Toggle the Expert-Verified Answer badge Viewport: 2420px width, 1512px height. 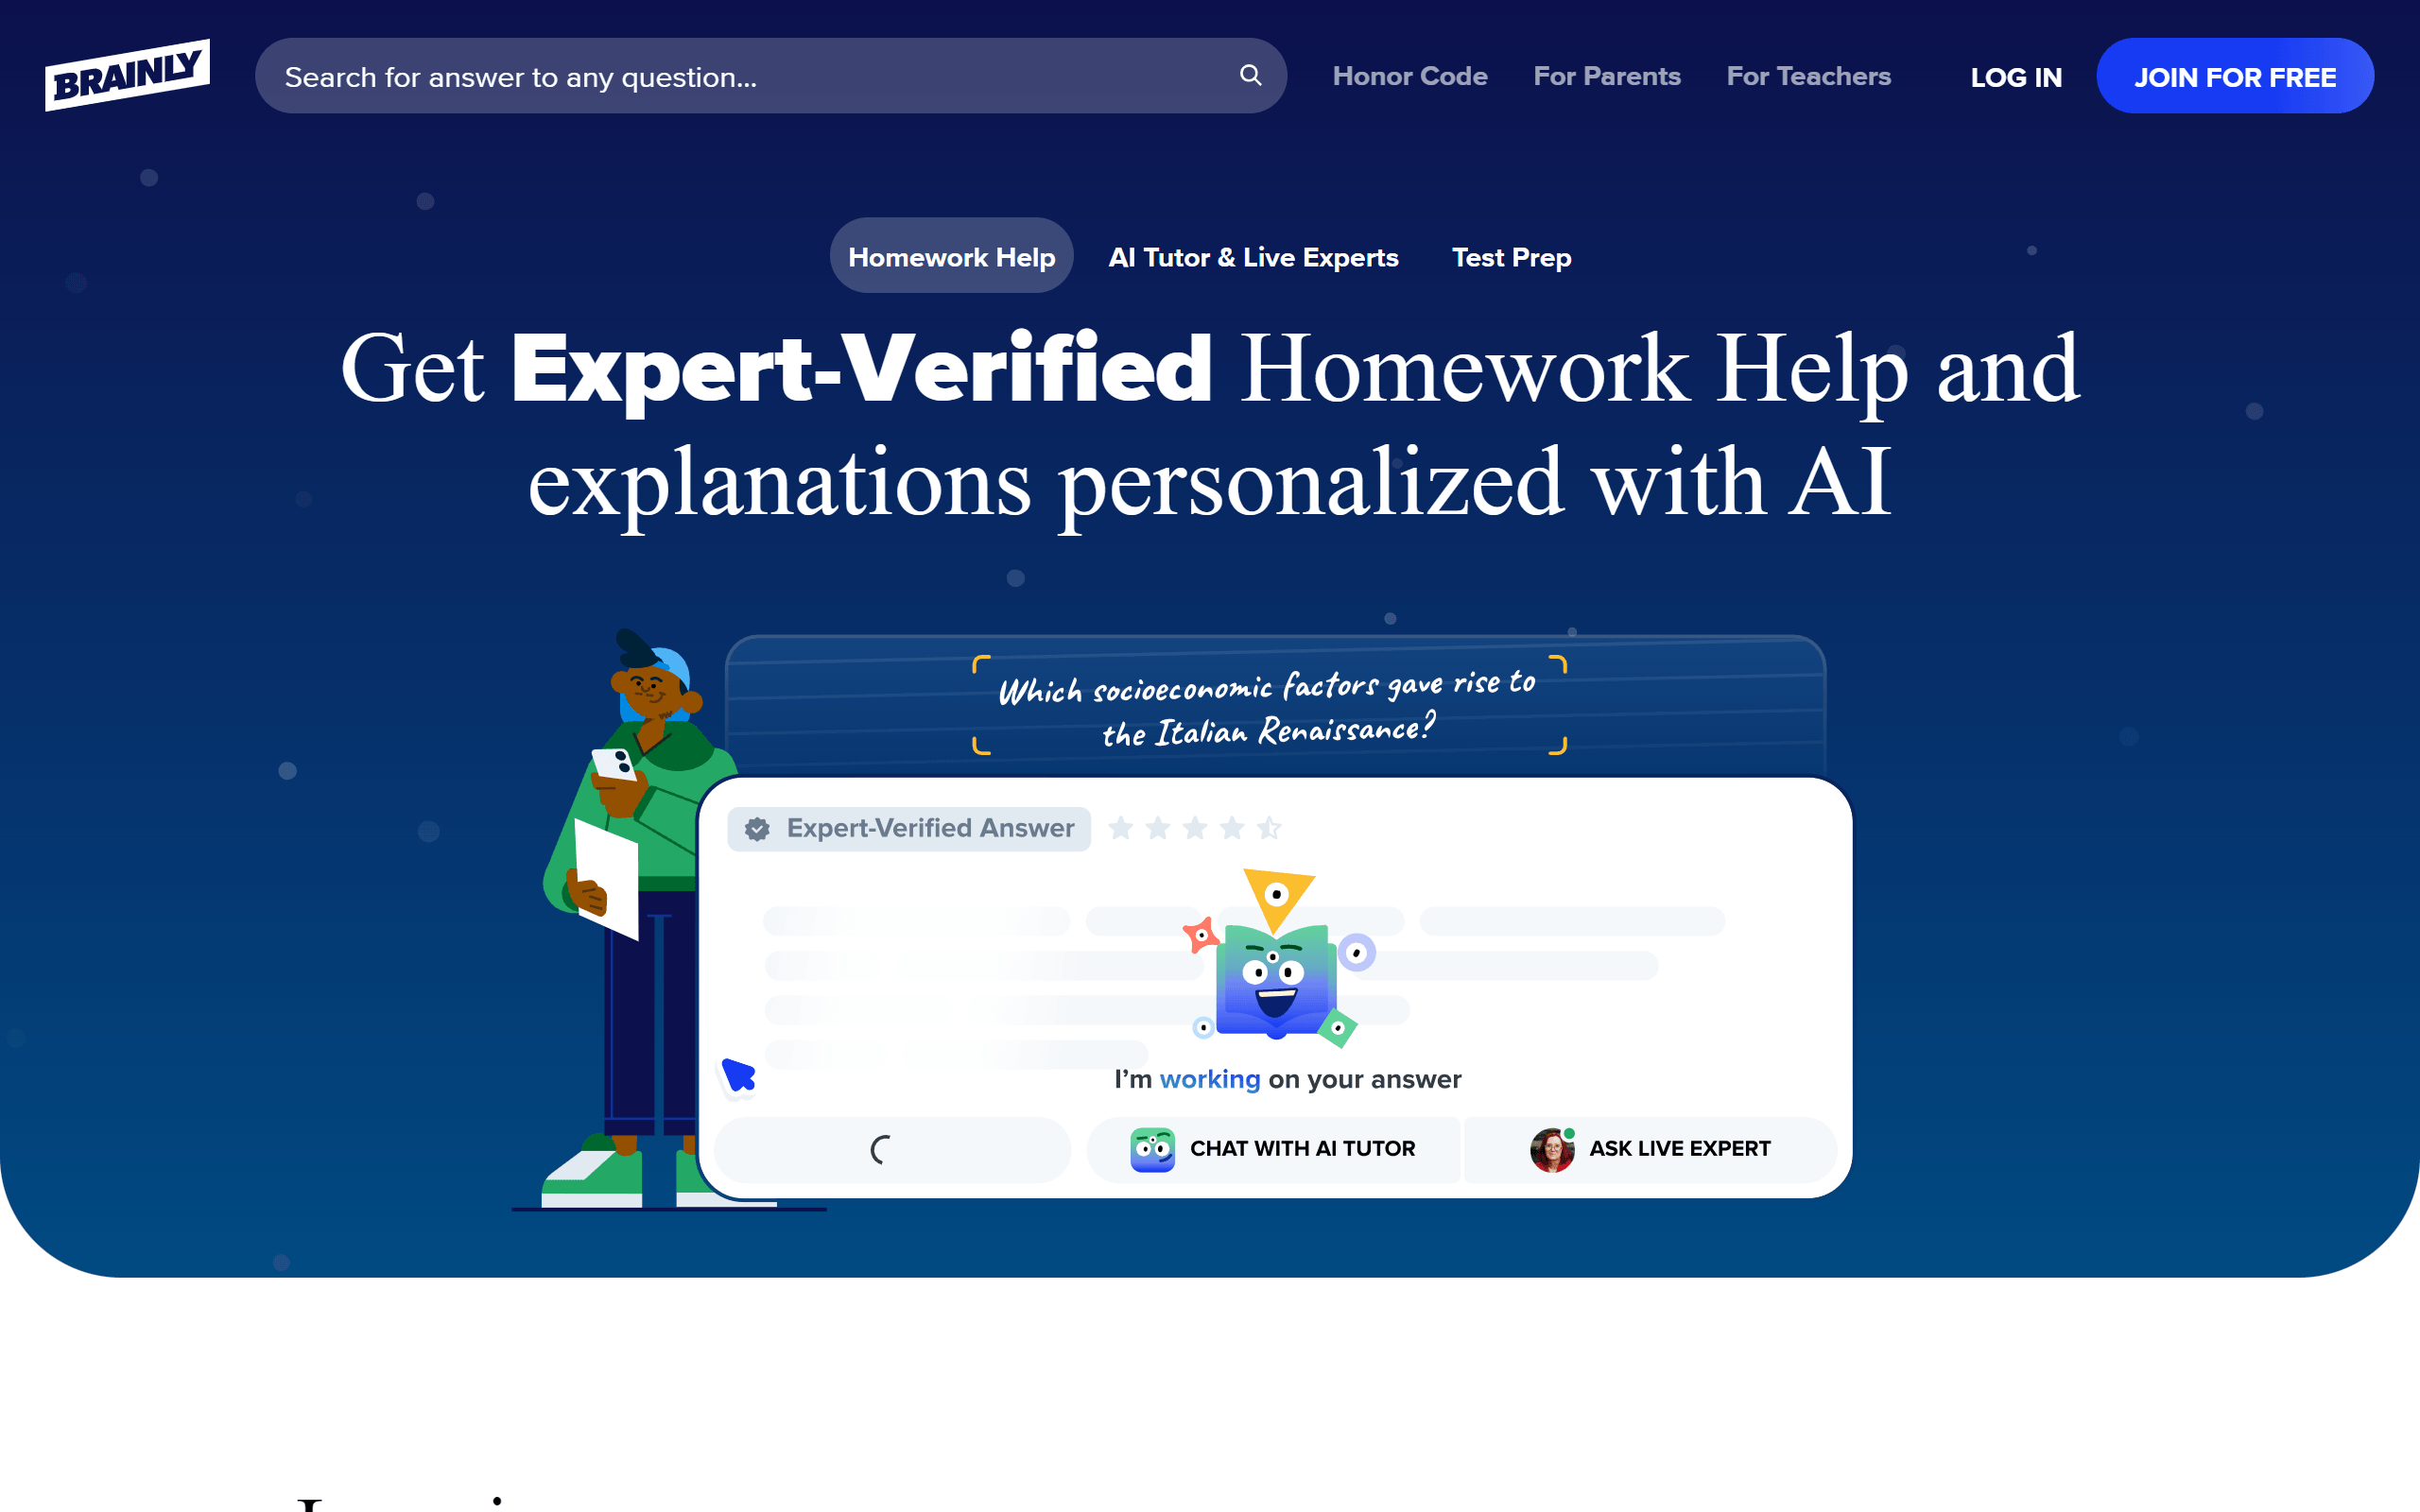(911, 828)
